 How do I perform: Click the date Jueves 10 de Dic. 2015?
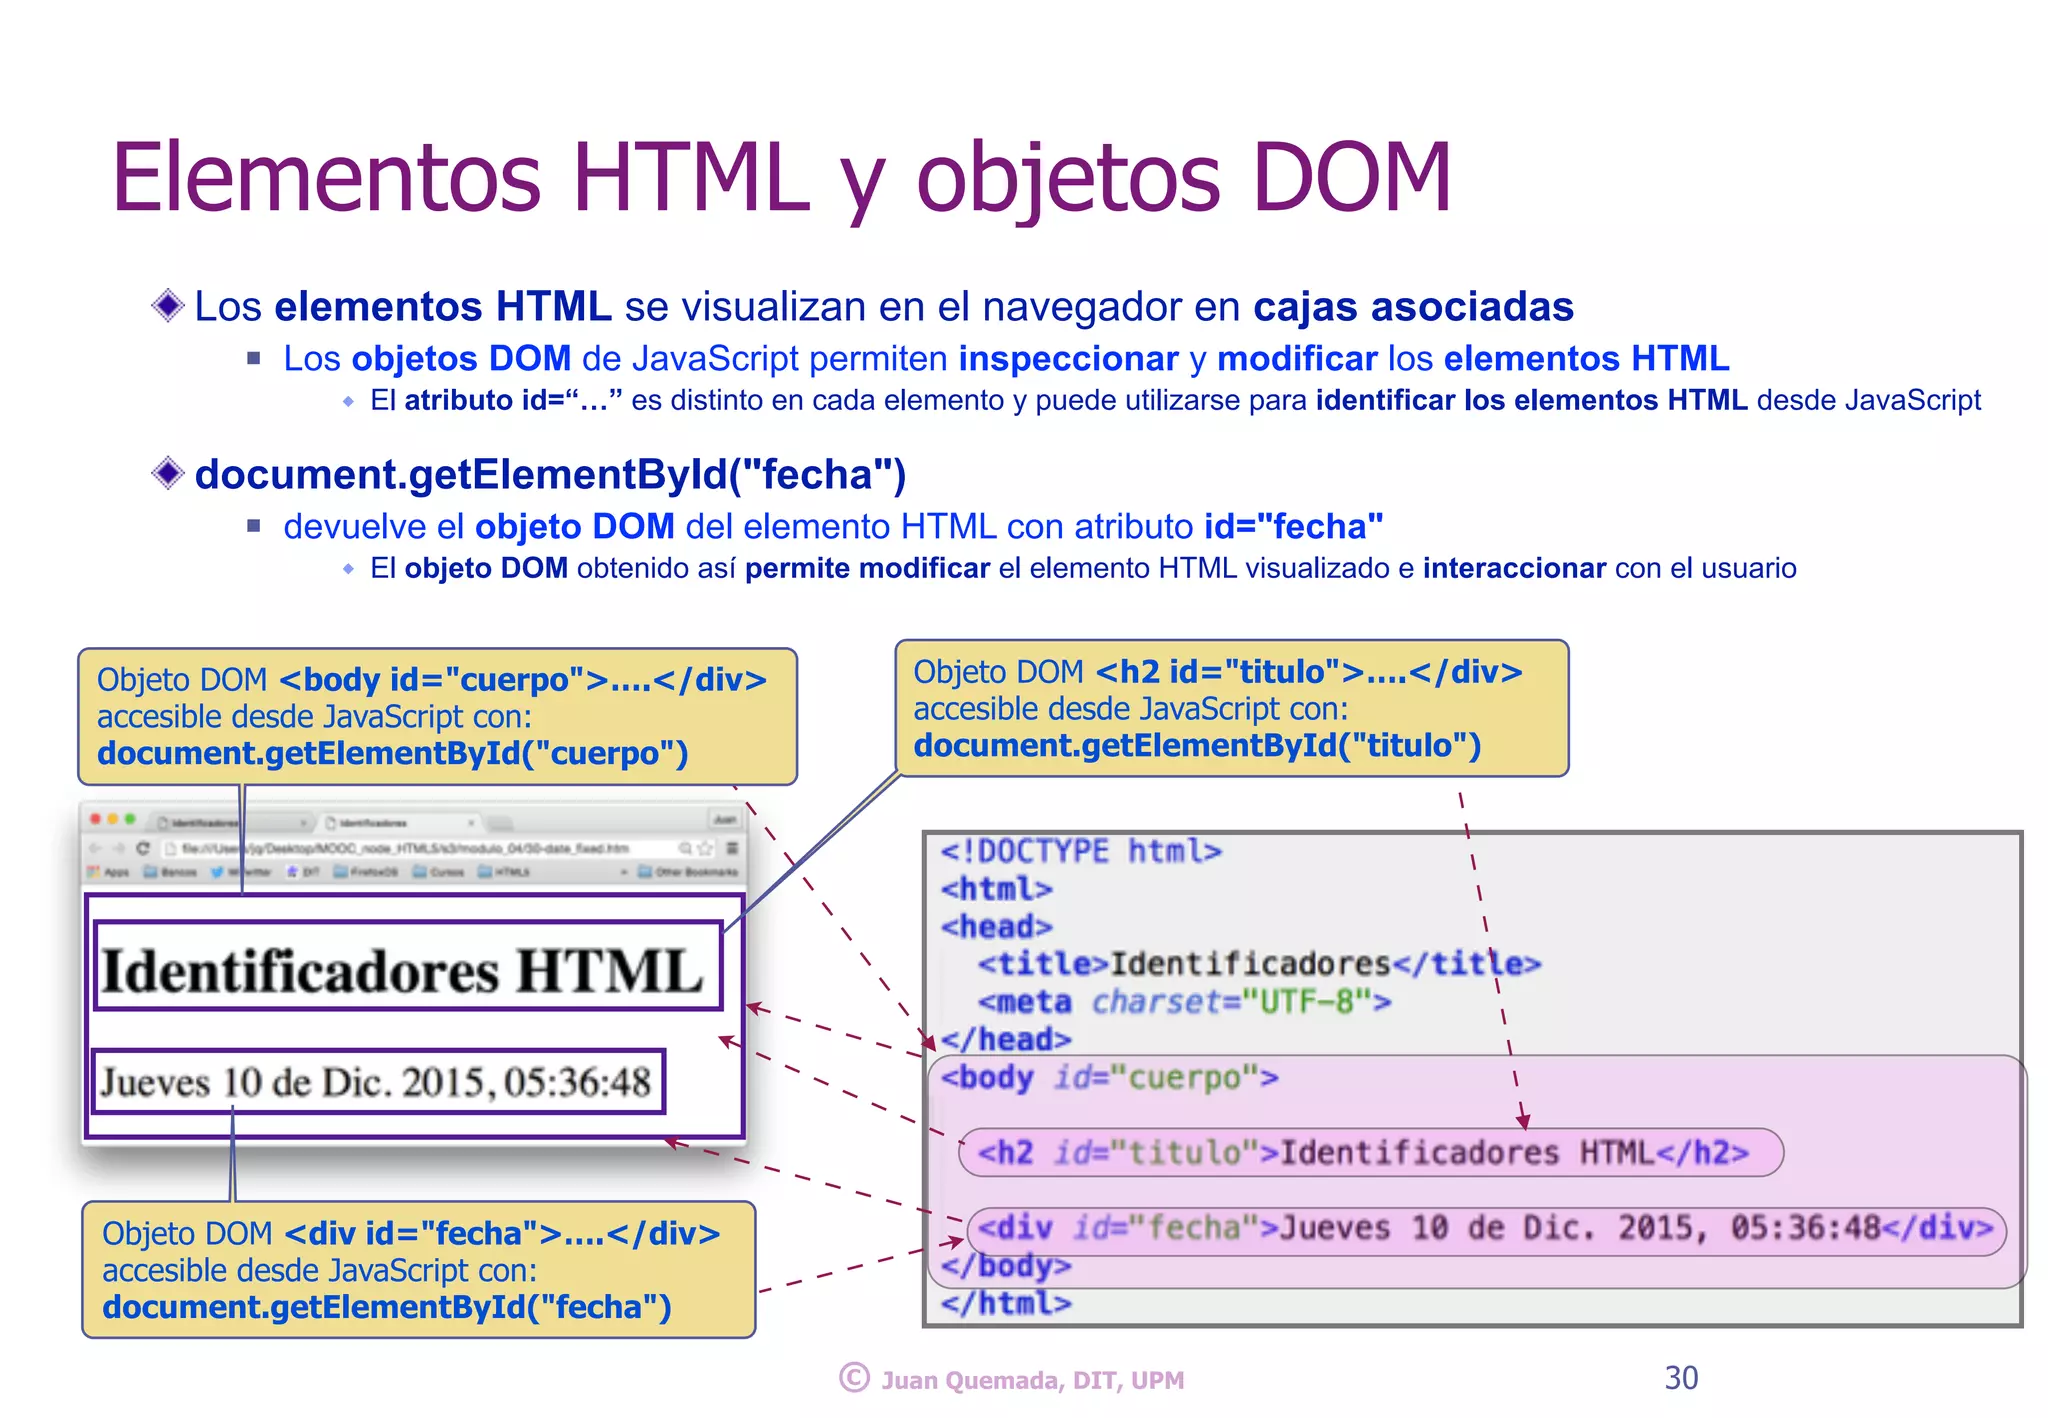[x=375, y=1082]
